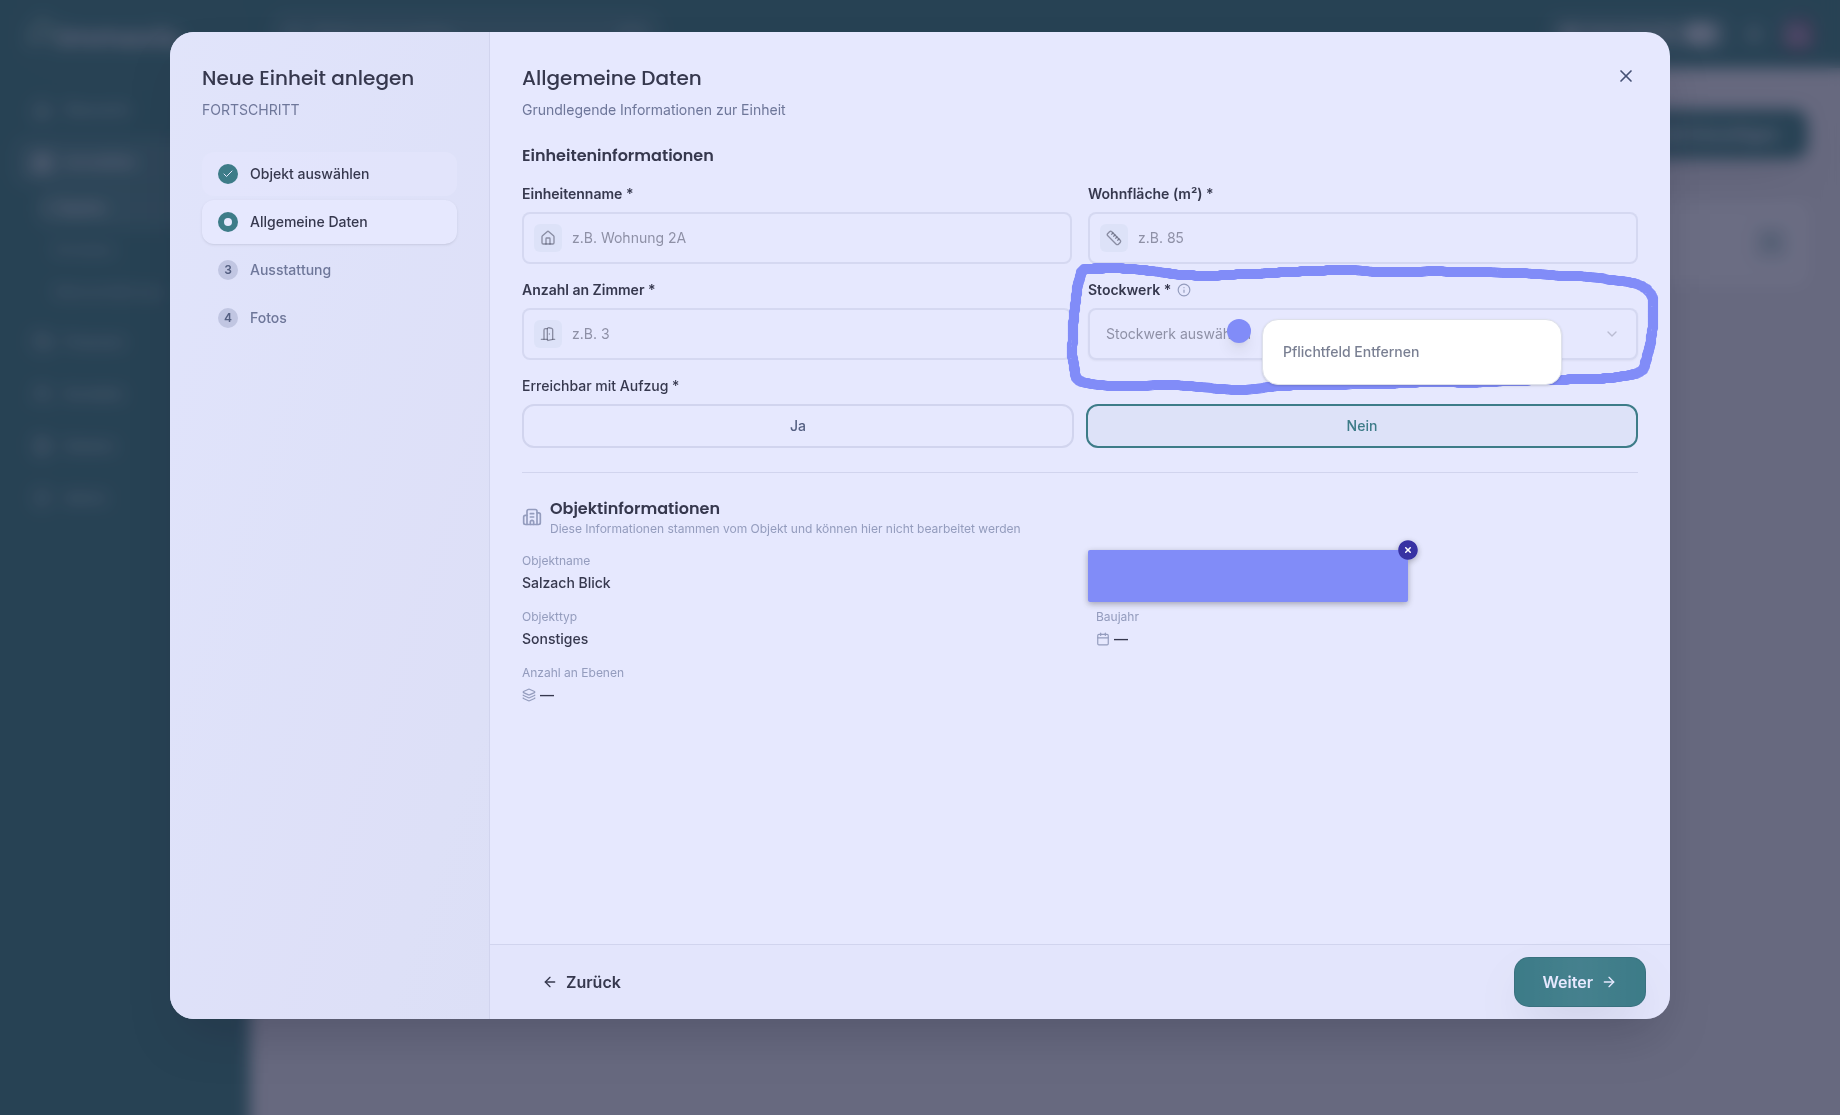Click the Allgemeine Daten step radio indicator
1840x1115 pixels.
point(228,222)
